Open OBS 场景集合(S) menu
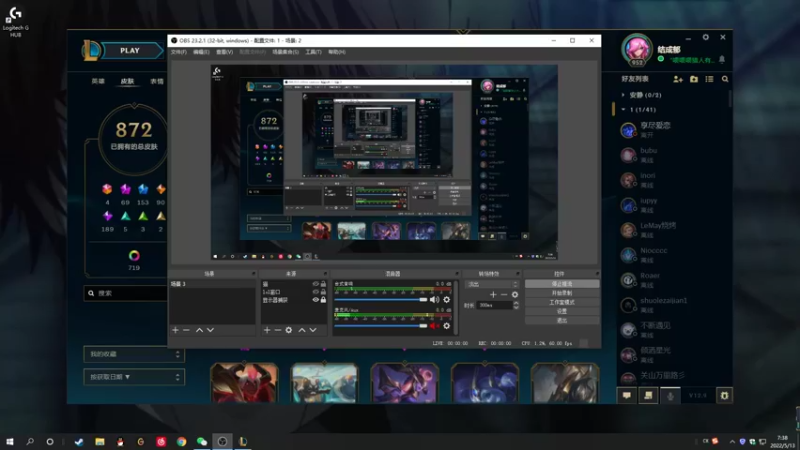Image resolution: width=800 pixels, height=450 pixels. pos(285,52)
